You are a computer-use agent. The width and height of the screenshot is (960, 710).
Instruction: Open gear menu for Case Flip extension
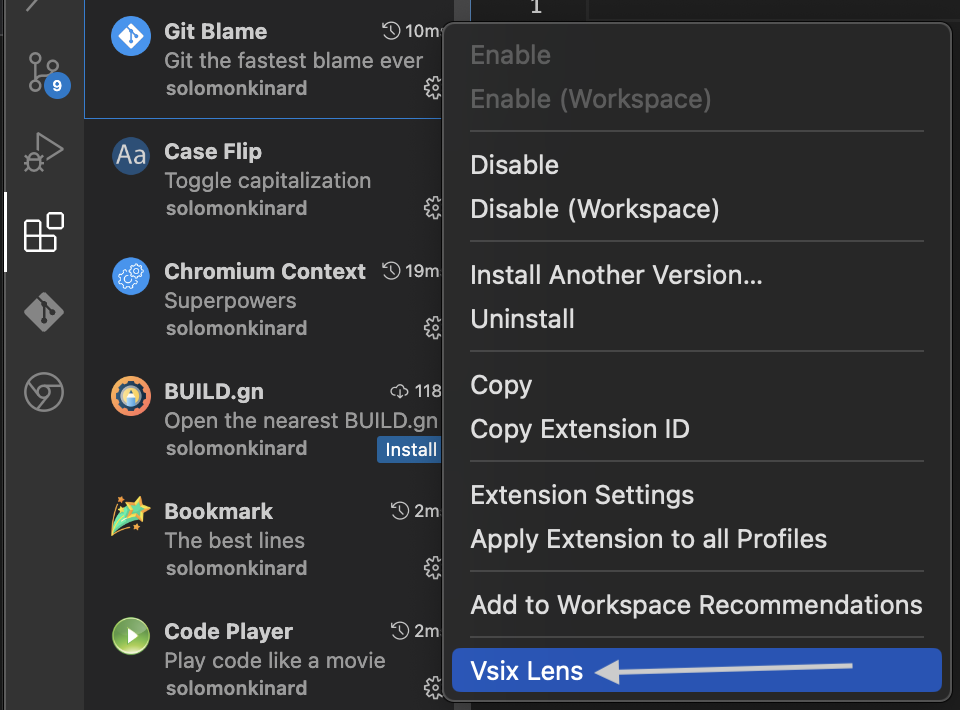[432, 208]
